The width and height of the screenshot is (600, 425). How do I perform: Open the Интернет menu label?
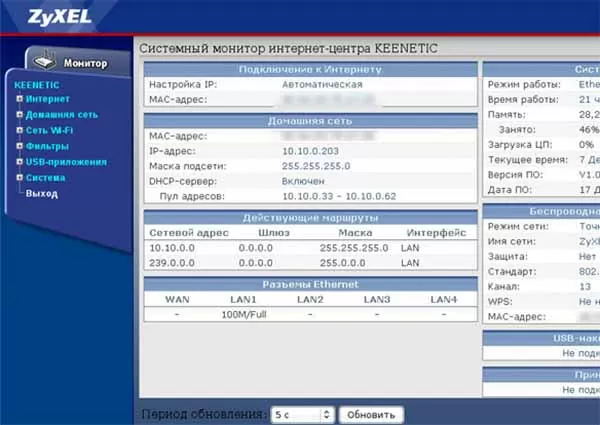point(48,100)
